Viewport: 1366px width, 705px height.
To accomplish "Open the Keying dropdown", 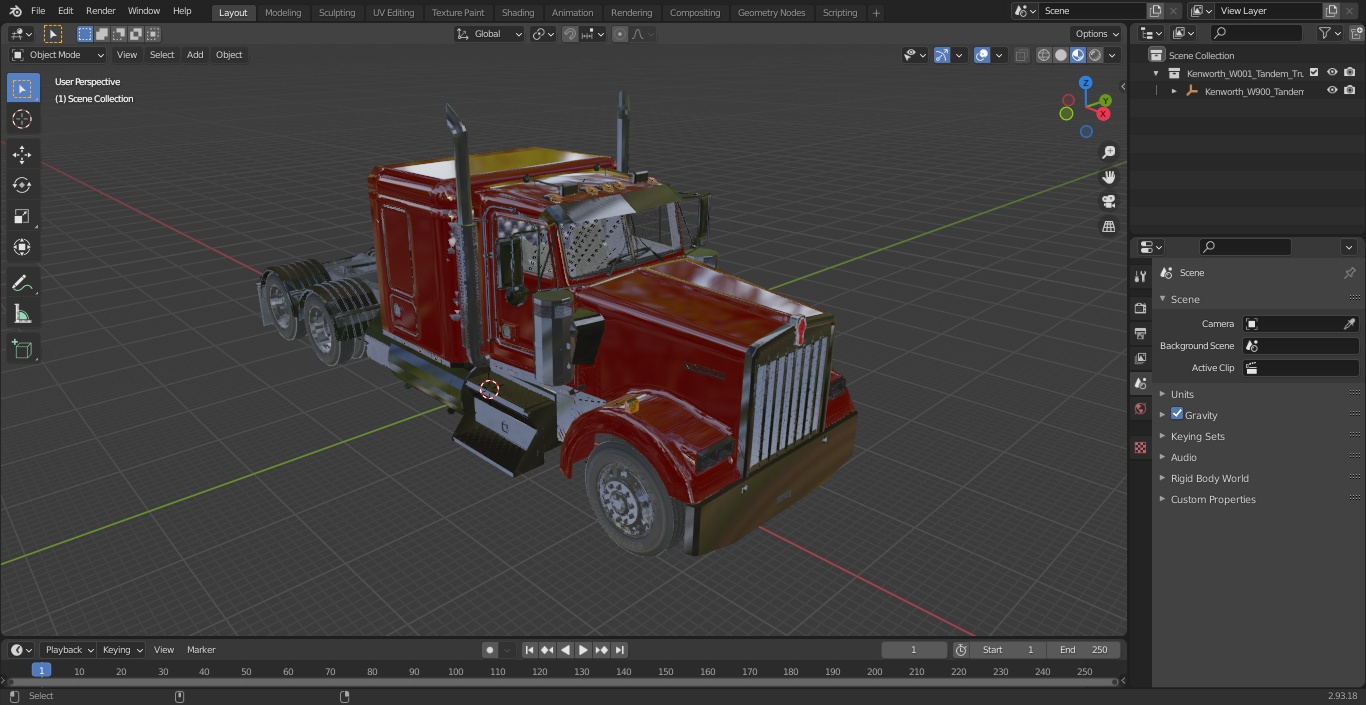I will (x=122, y=650).
